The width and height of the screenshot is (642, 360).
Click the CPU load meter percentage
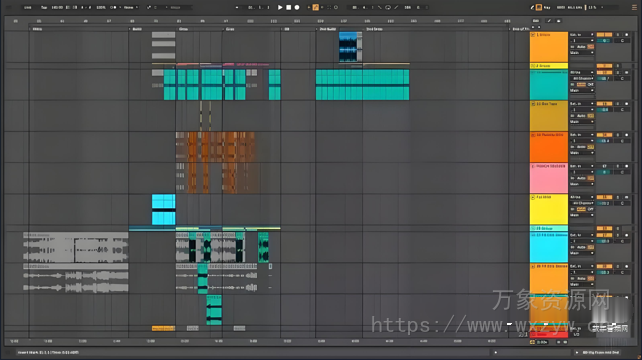pyautogui.click(x=592, y=7)
